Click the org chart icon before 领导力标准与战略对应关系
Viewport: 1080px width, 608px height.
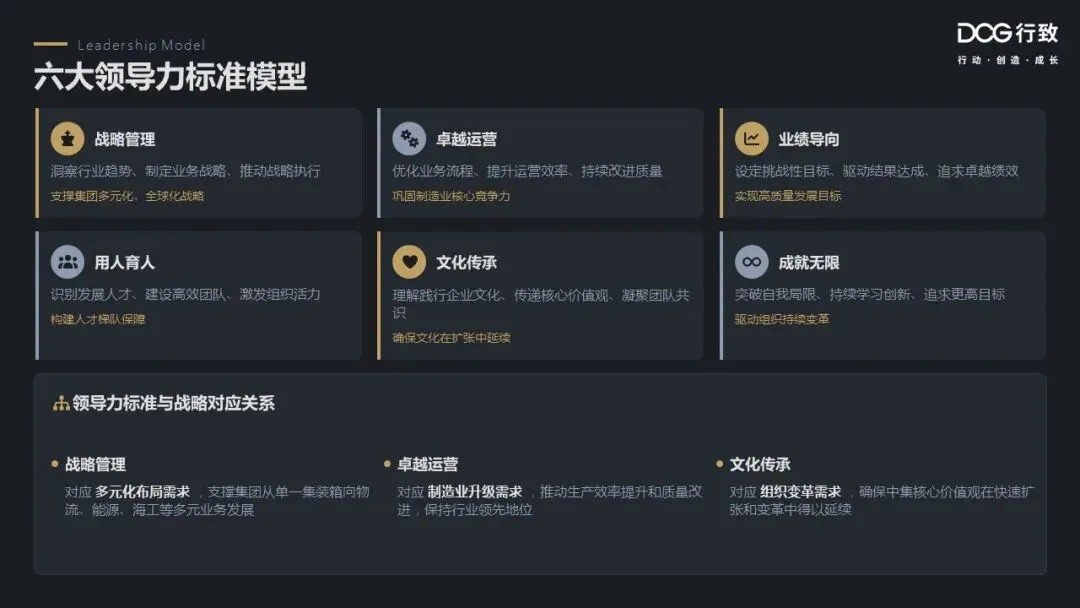tap(61, 403)
